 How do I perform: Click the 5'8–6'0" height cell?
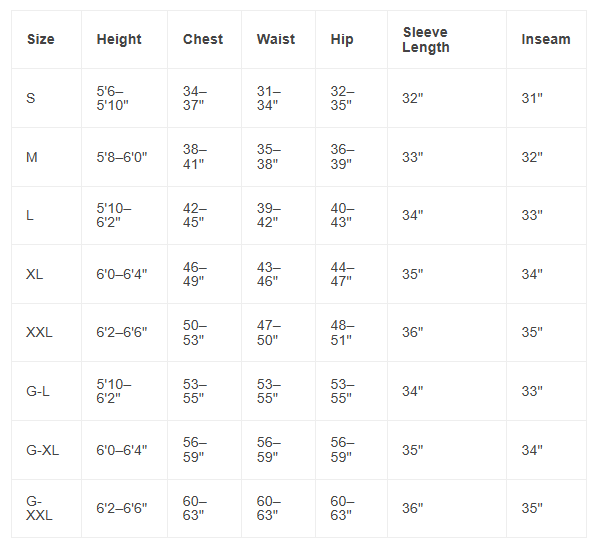[121, 157]
